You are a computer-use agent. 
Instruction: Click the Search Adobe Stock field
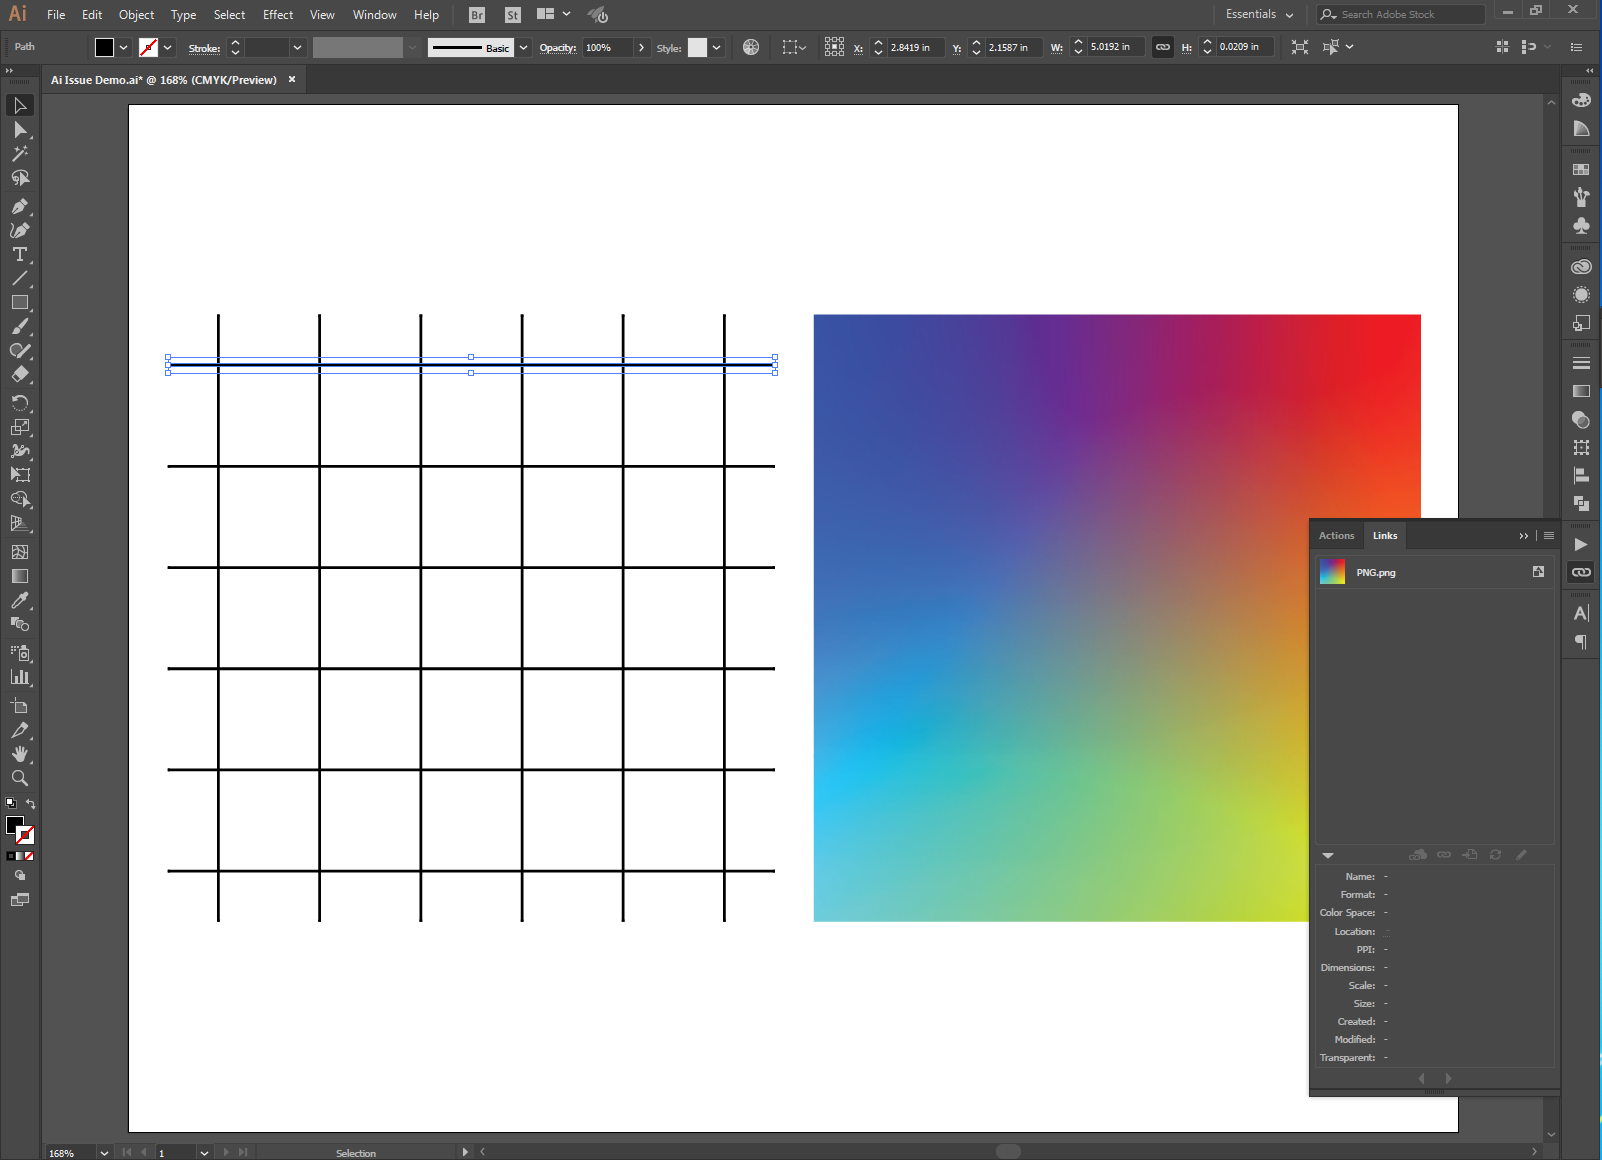pyautogui.click(x=1401, y=14)
